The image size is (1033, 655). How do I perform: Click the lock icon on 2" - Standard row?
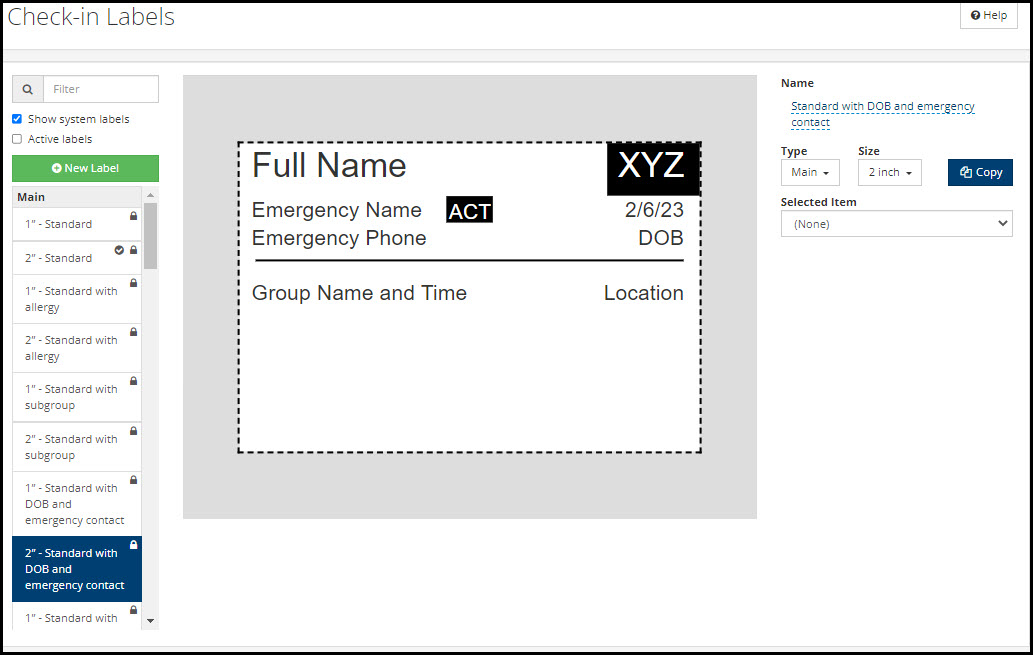click(134, 250)
